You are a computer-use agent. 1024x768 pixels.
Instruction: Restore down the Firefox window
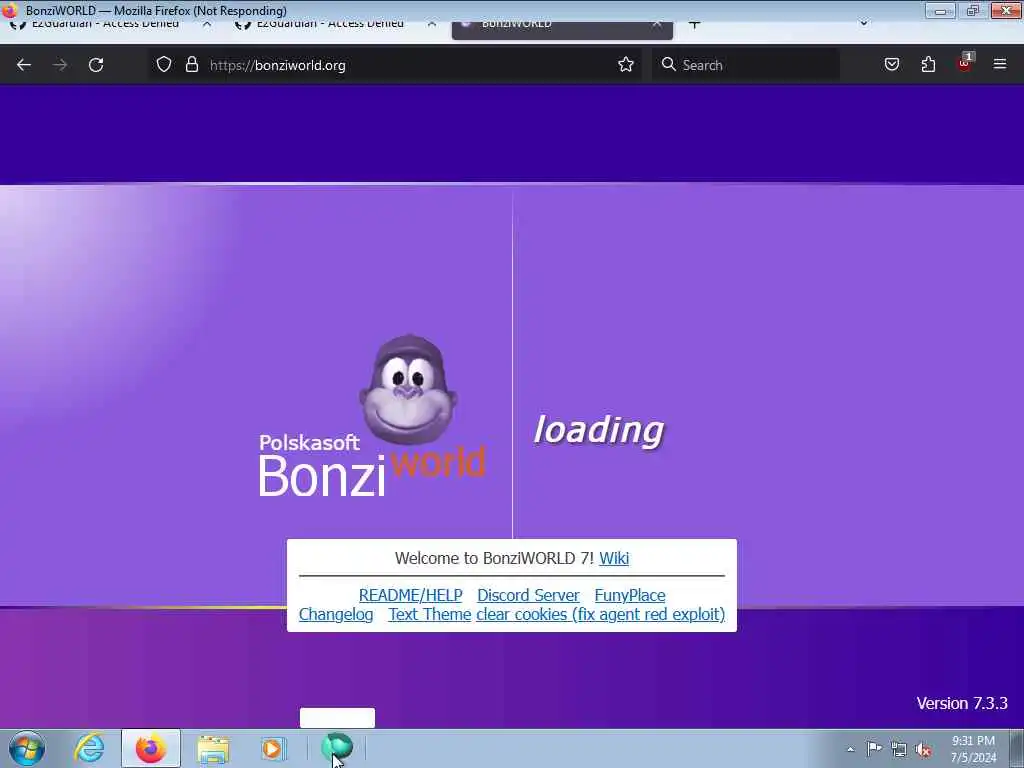pos(972,10)
